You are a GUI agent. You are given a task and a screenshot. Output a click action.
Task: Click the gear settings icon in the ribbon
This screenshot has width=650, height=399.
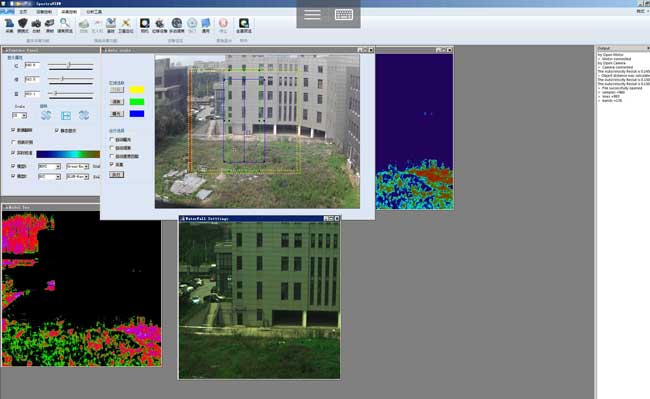(160, 23)
